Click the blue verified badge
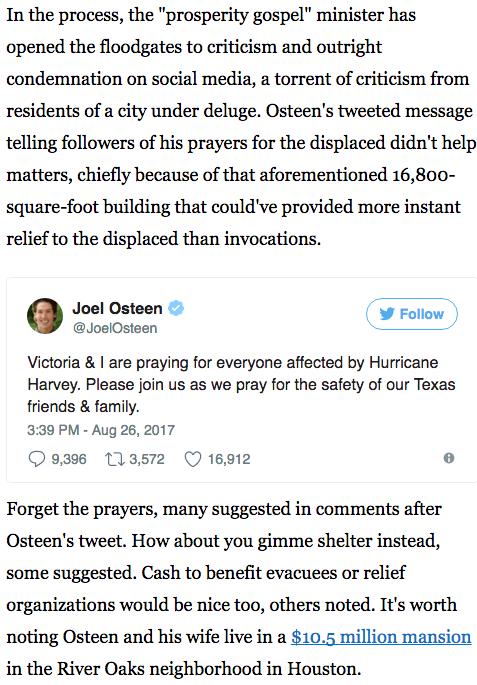This screenshot has width=477, height=685. point(176,308)
